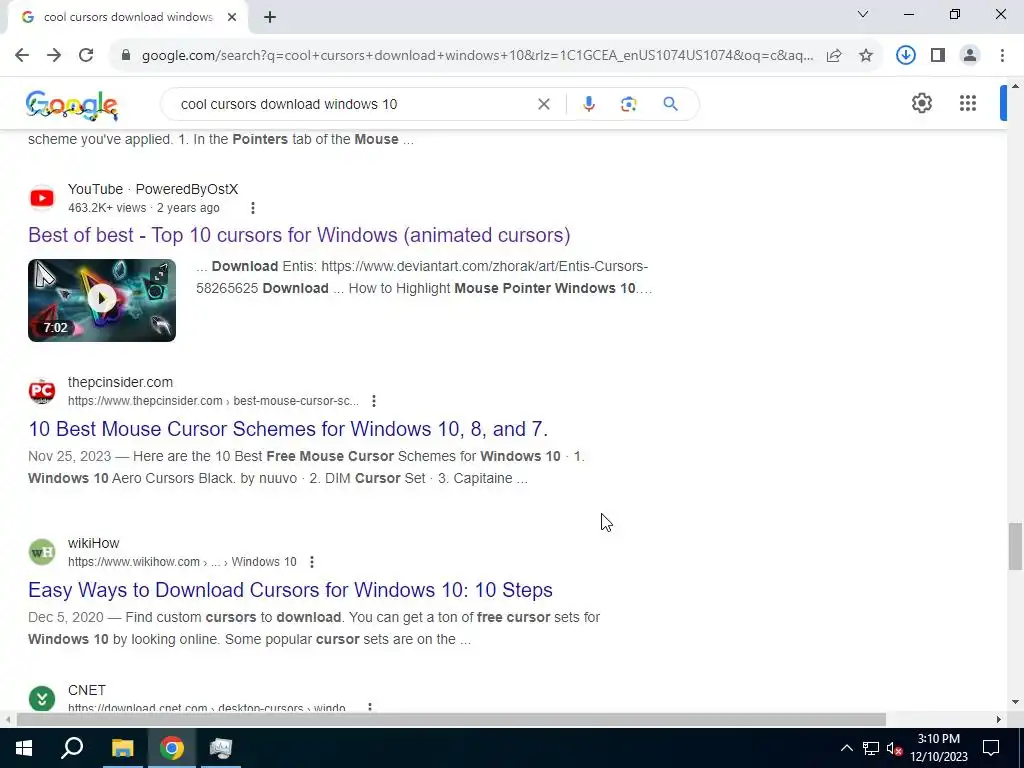1024x768 pixels.
Task: Toggle the Chrome side panel
Action: 938,55
